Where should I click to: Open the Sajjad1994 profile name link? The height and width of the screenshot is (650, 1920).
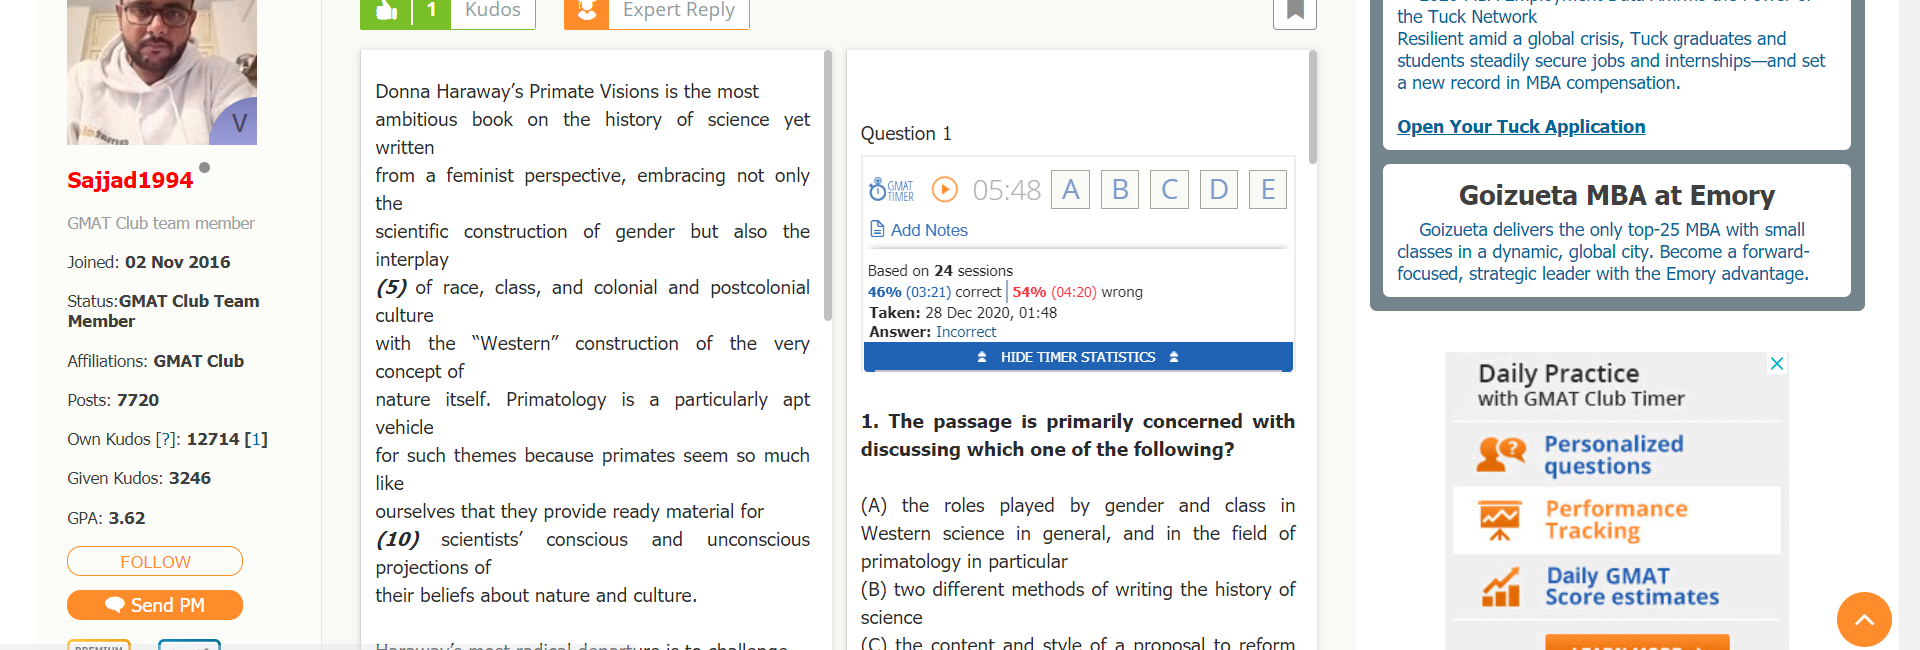[130, 180]
